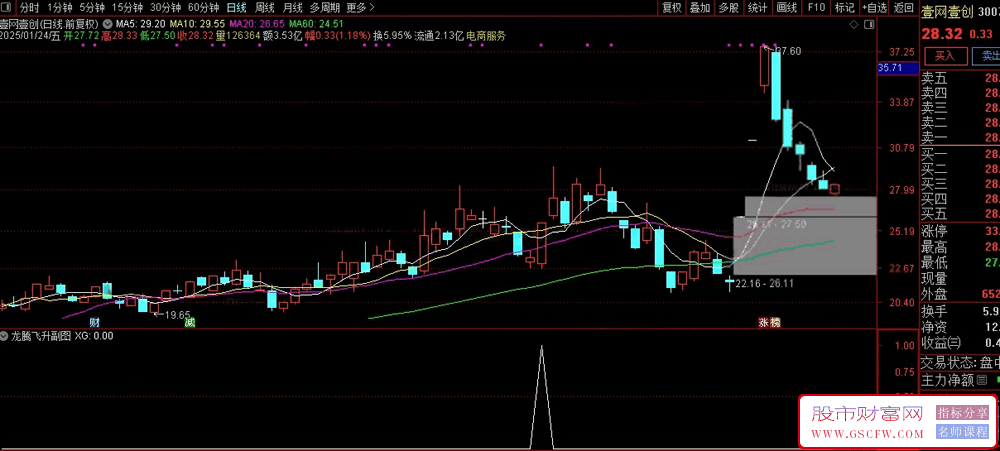Click the 19.65 low price label

point(177,314)
